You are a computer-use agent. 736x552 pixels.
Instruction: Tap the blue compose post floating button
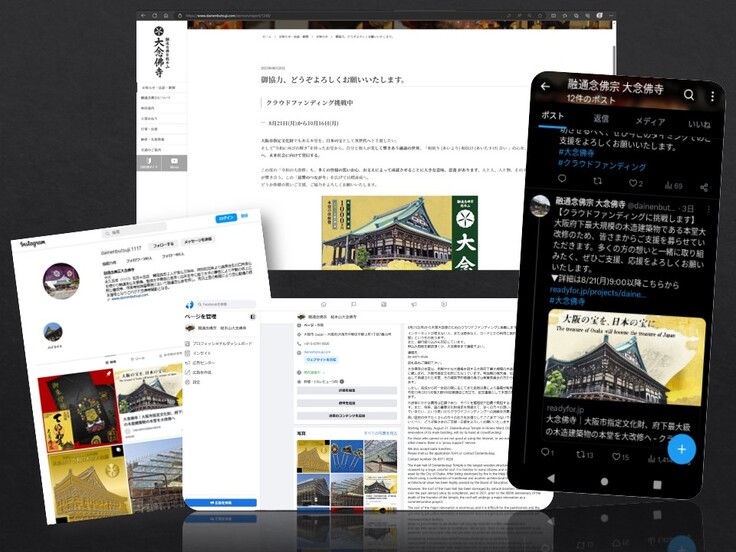682,449
